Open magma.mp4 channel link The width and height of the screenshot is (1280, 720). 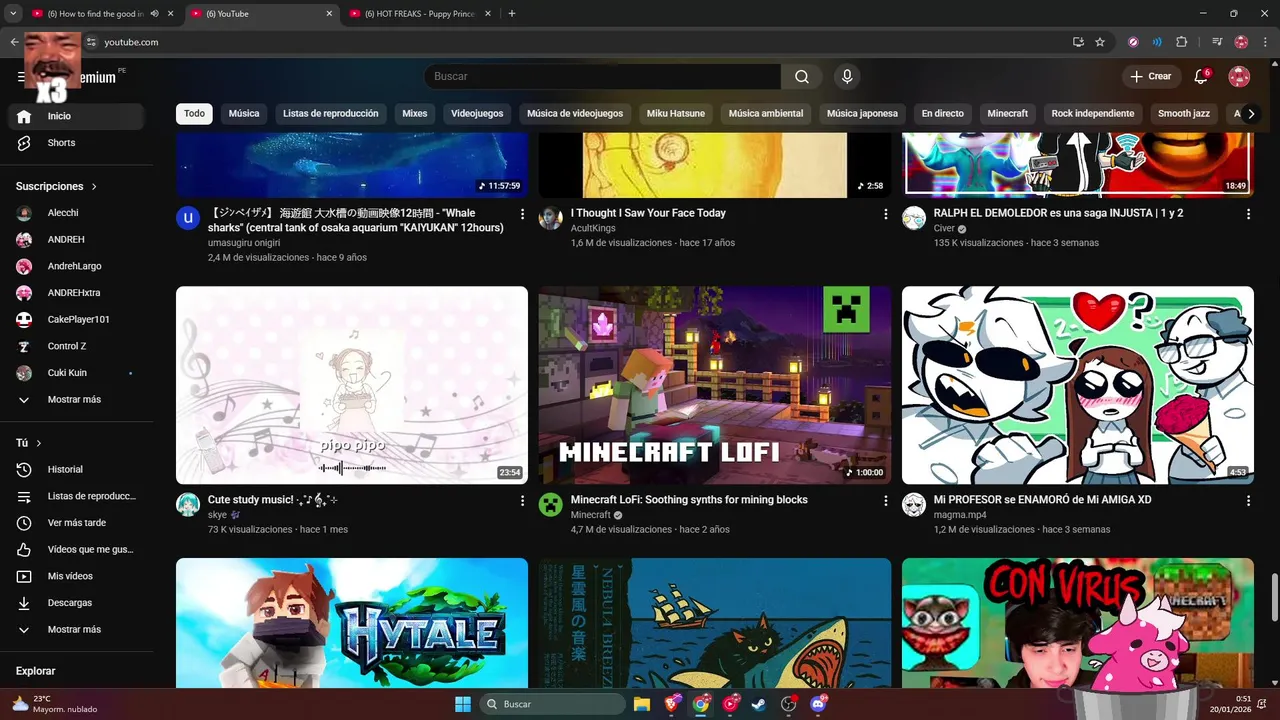pos(960,515)
